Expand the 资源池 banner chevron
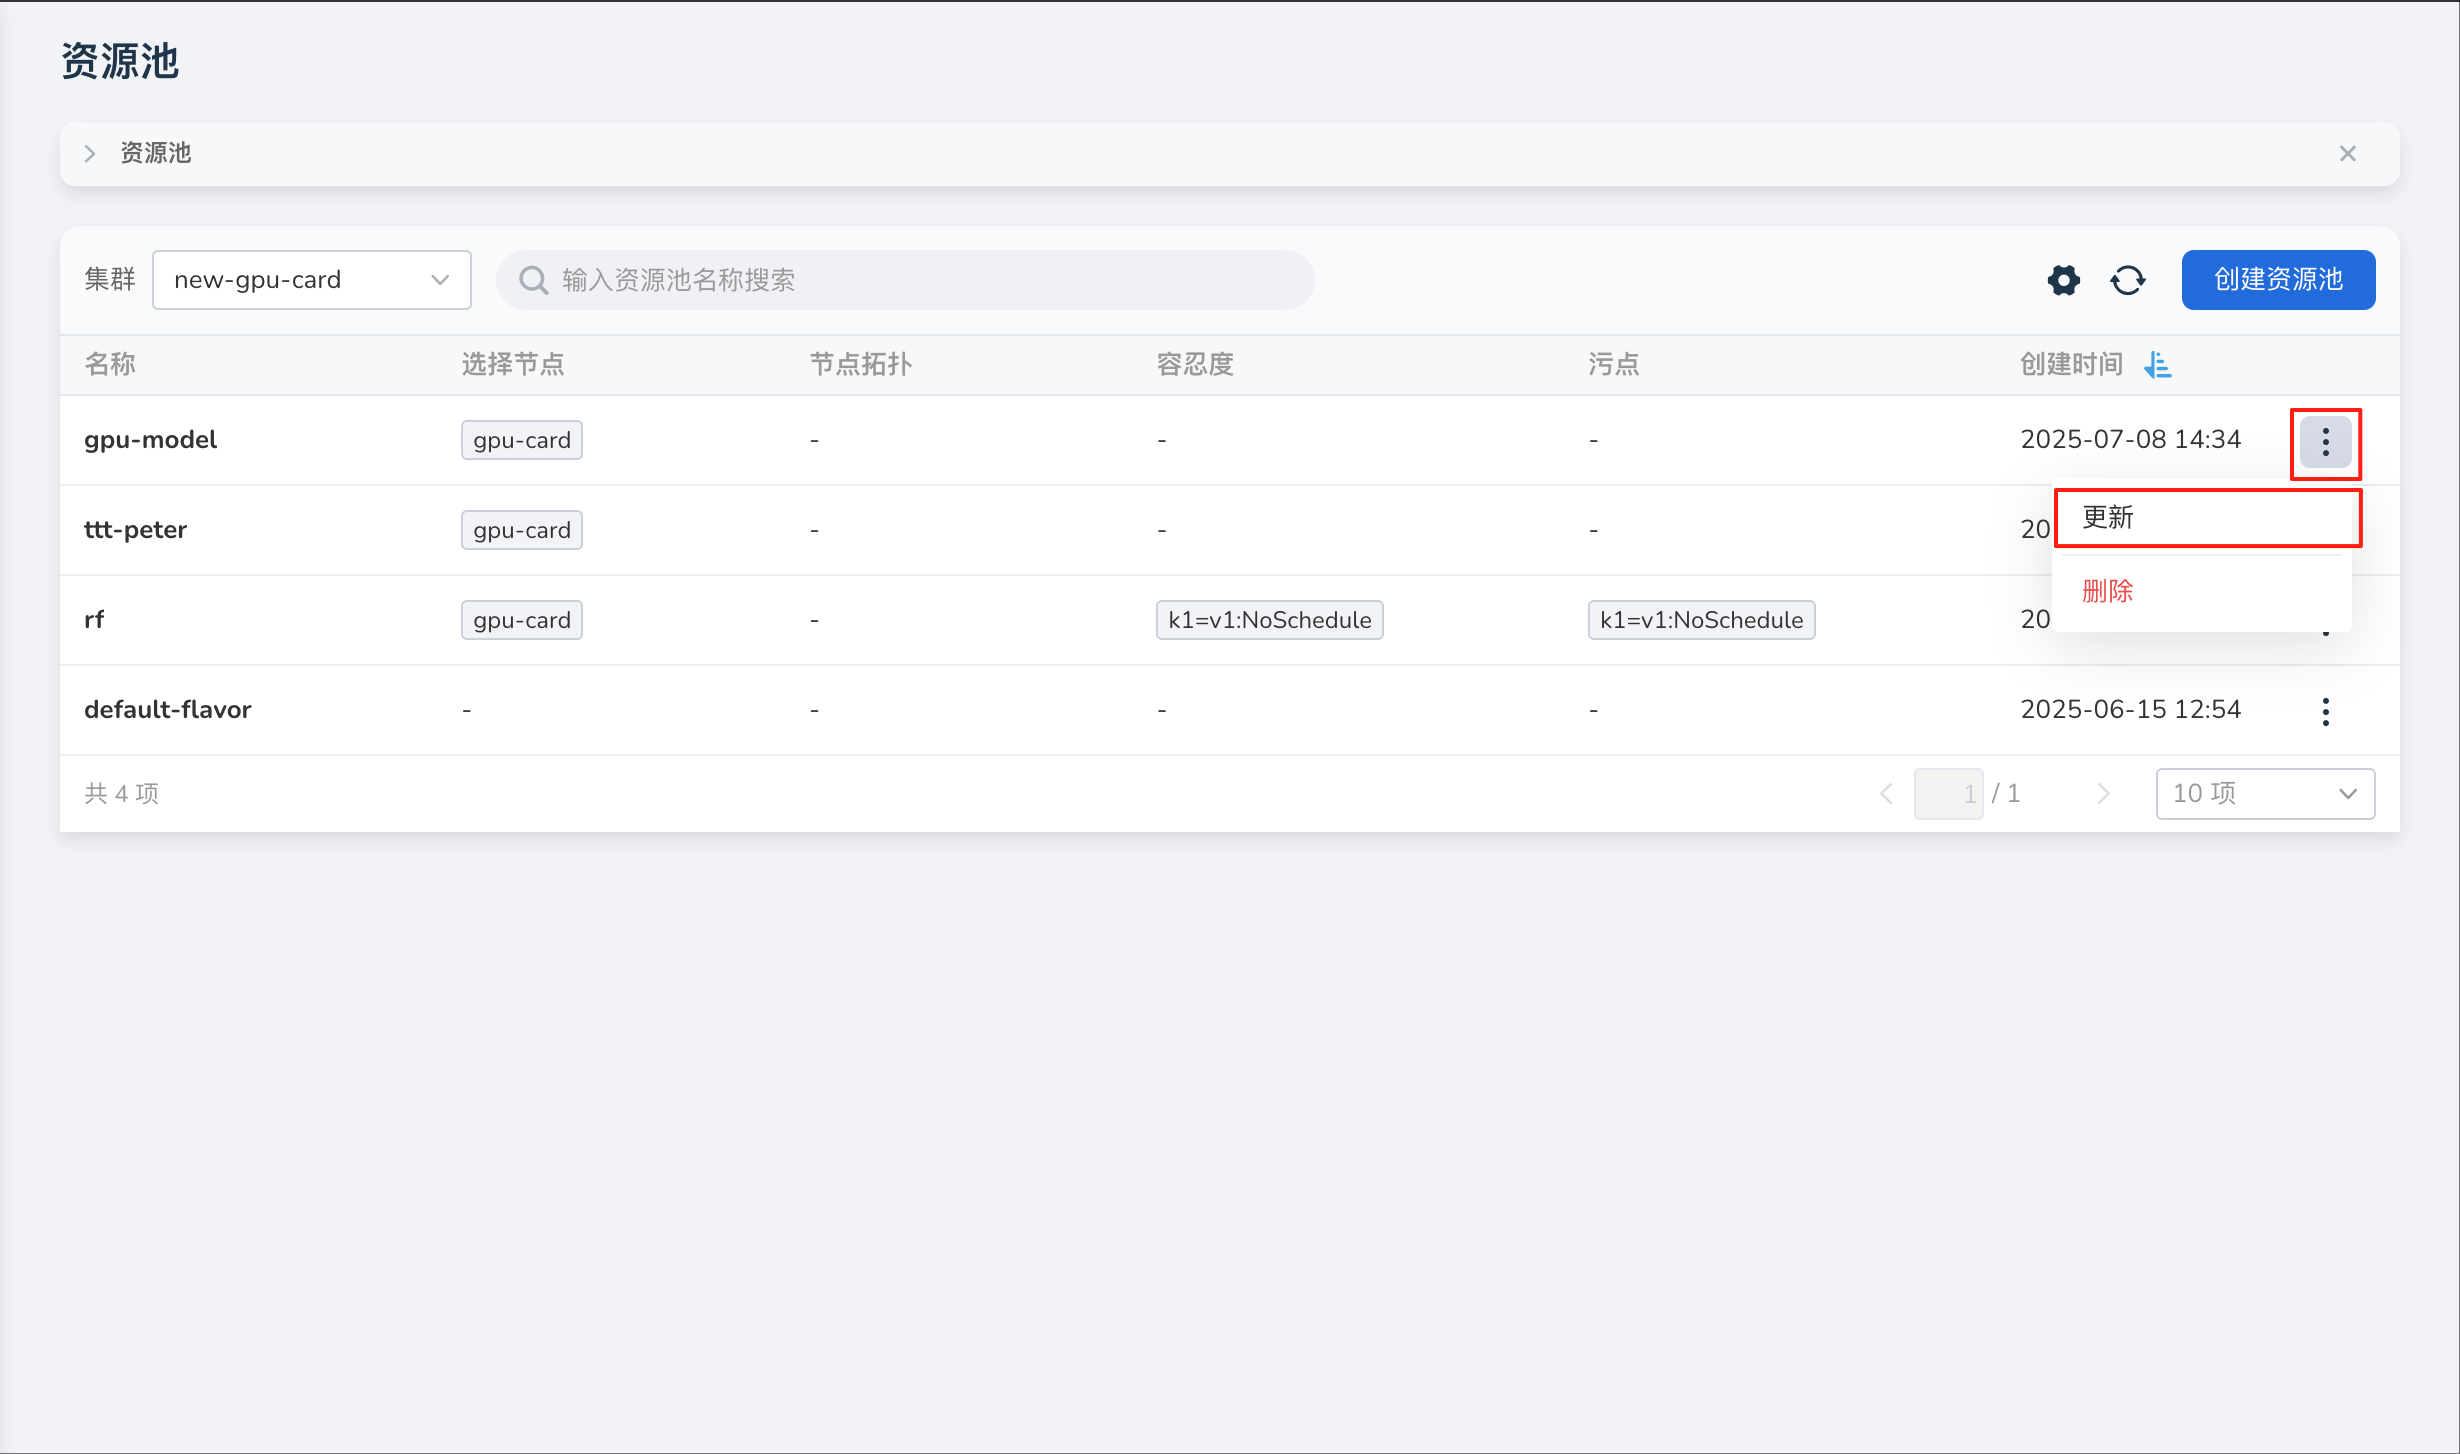This screenshot has width=2460, height=1454. pos(90,154)
